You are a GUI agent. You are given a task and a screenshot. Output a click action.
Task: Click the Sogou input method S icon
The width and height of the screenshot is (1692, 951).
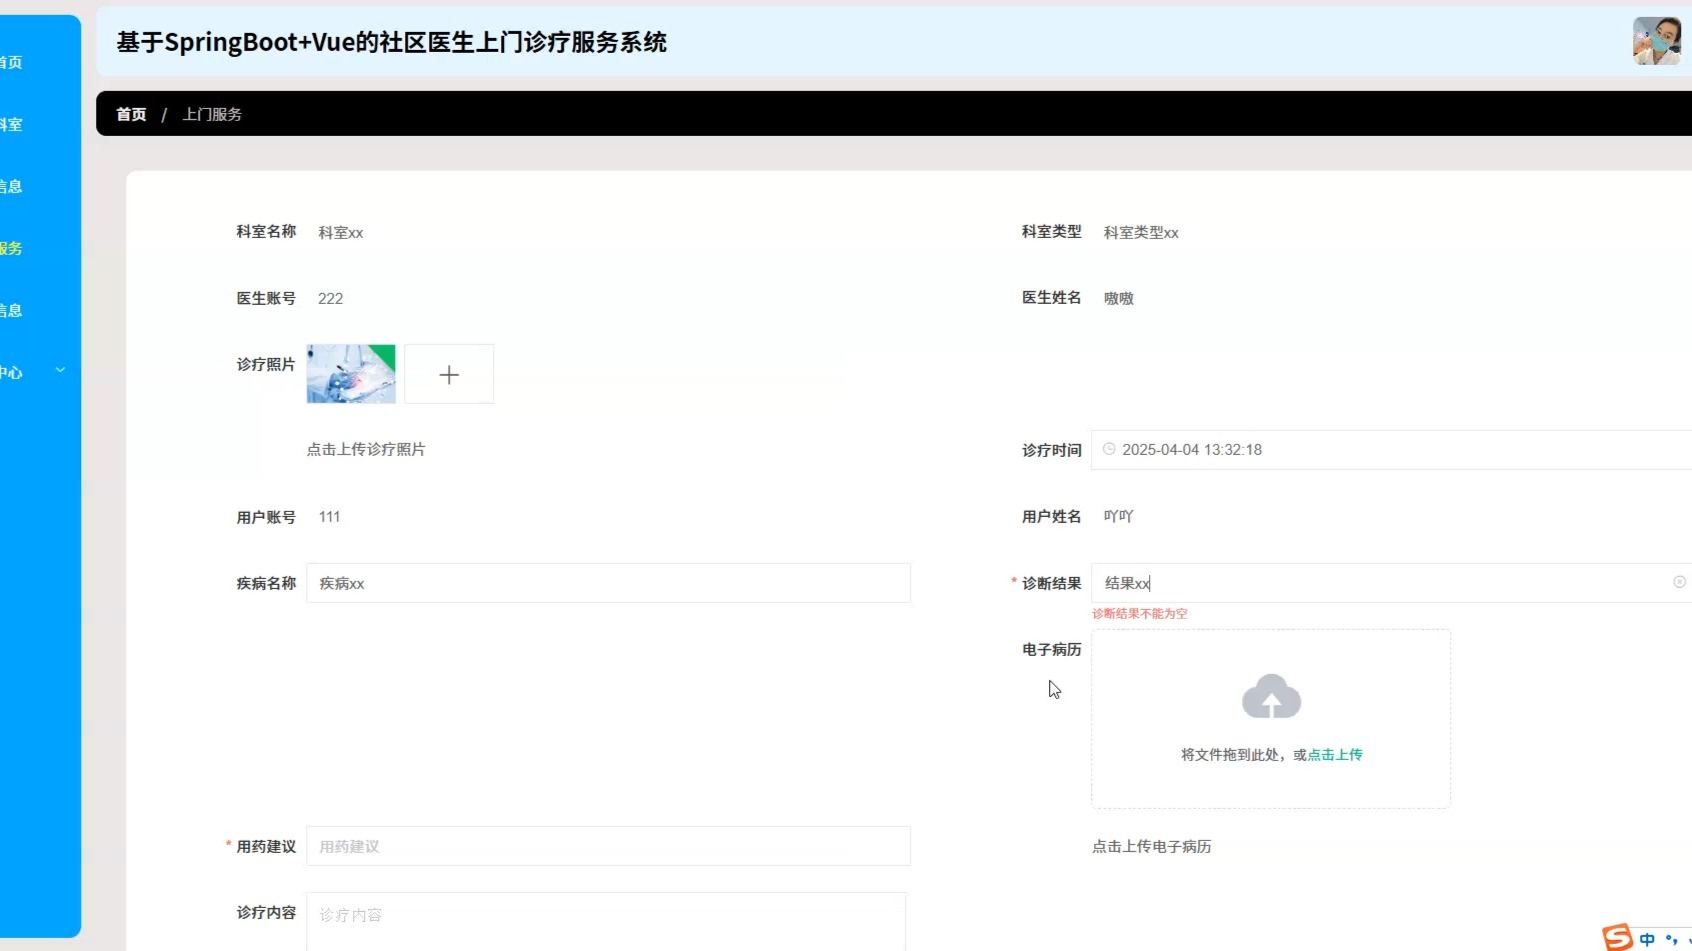[x=1617, y=937]
